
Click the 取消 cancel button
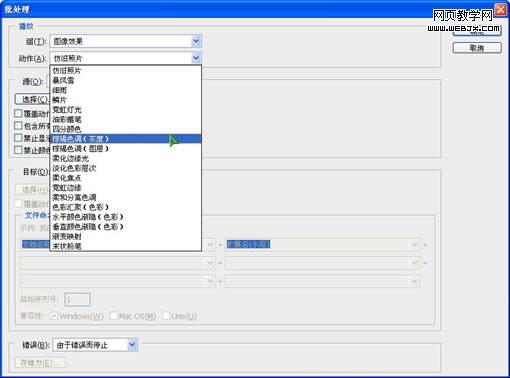(x=477, y=48)
